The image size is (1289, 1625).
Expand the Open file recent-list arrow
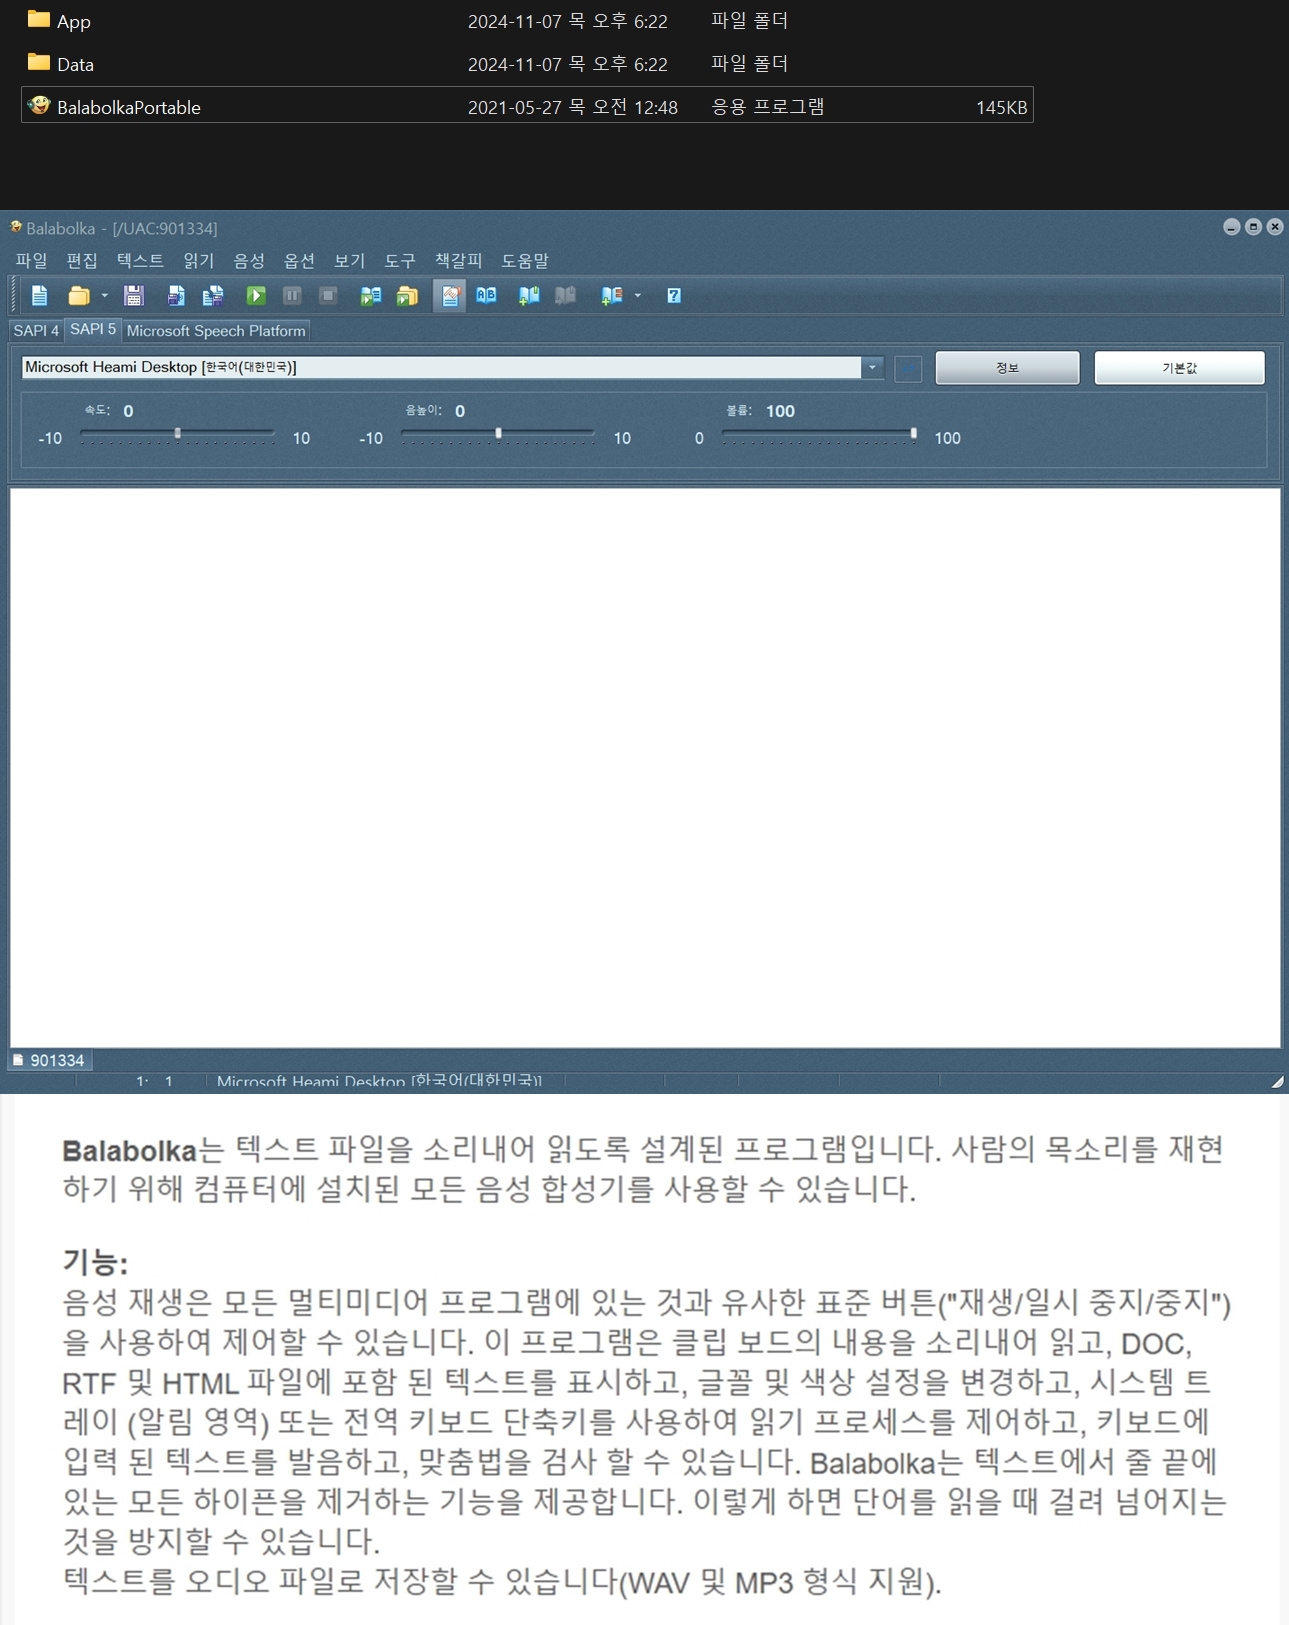tap(104, 296)
